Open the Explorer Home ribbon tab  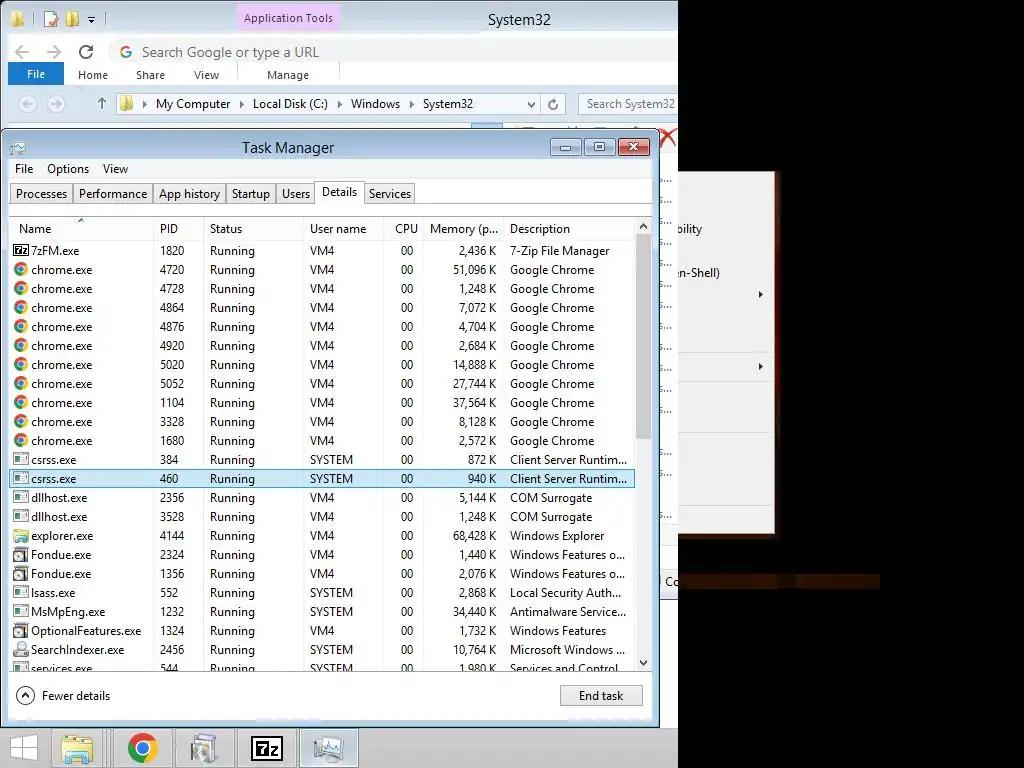93,75
